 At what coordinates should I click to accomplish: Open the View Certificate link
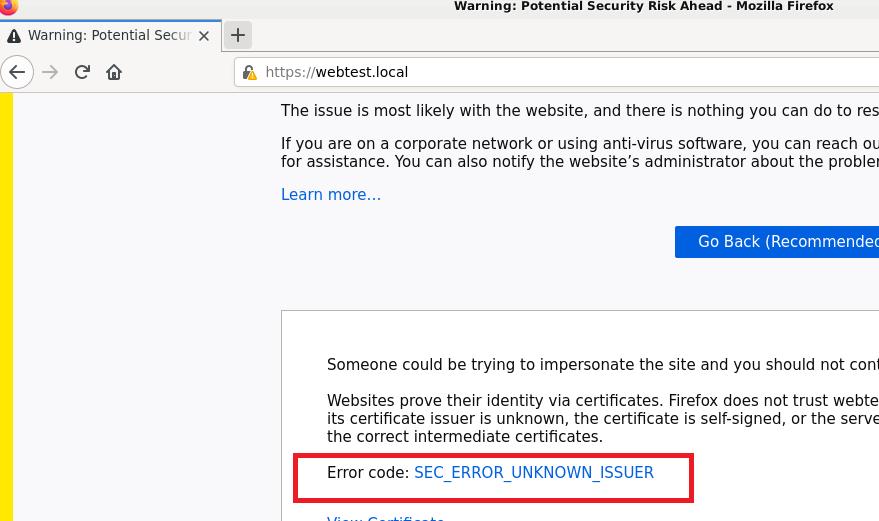[385, 518]
